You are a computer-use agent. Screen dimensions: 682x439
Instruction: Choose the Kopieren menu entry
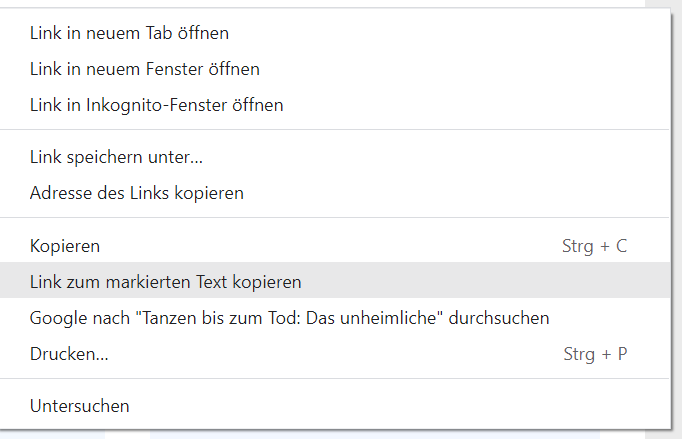click(x=65, y=246)
